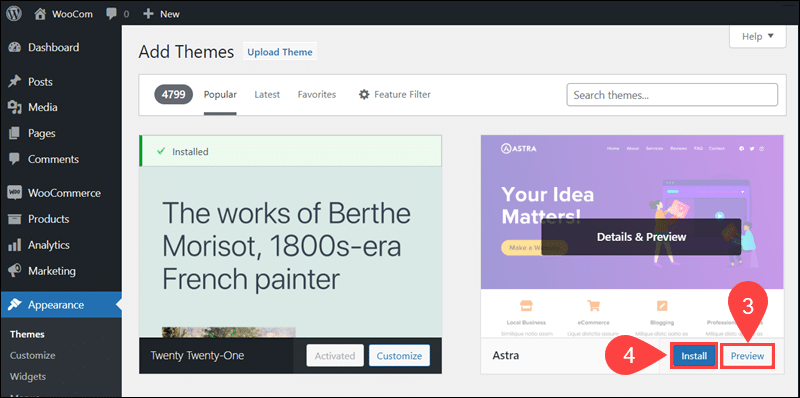Screen dimensions: 800x398
Task: Click Details & Preview on Astra
Action: coord(641,237)
